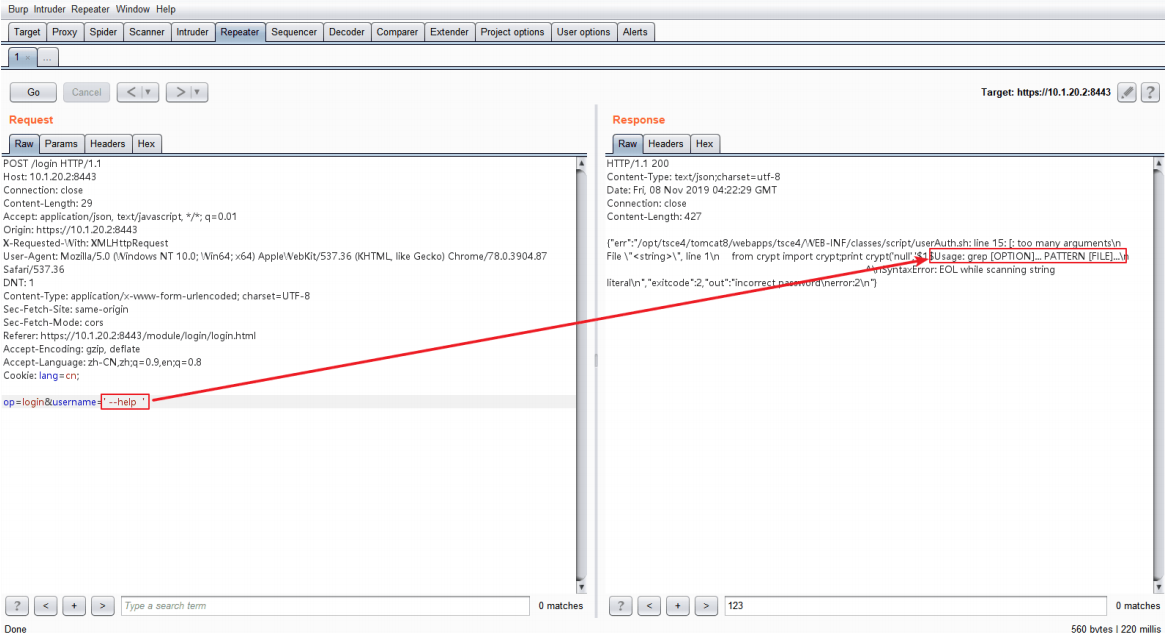
Task: Click the request search help icon
Action: (x=17, y=606)
